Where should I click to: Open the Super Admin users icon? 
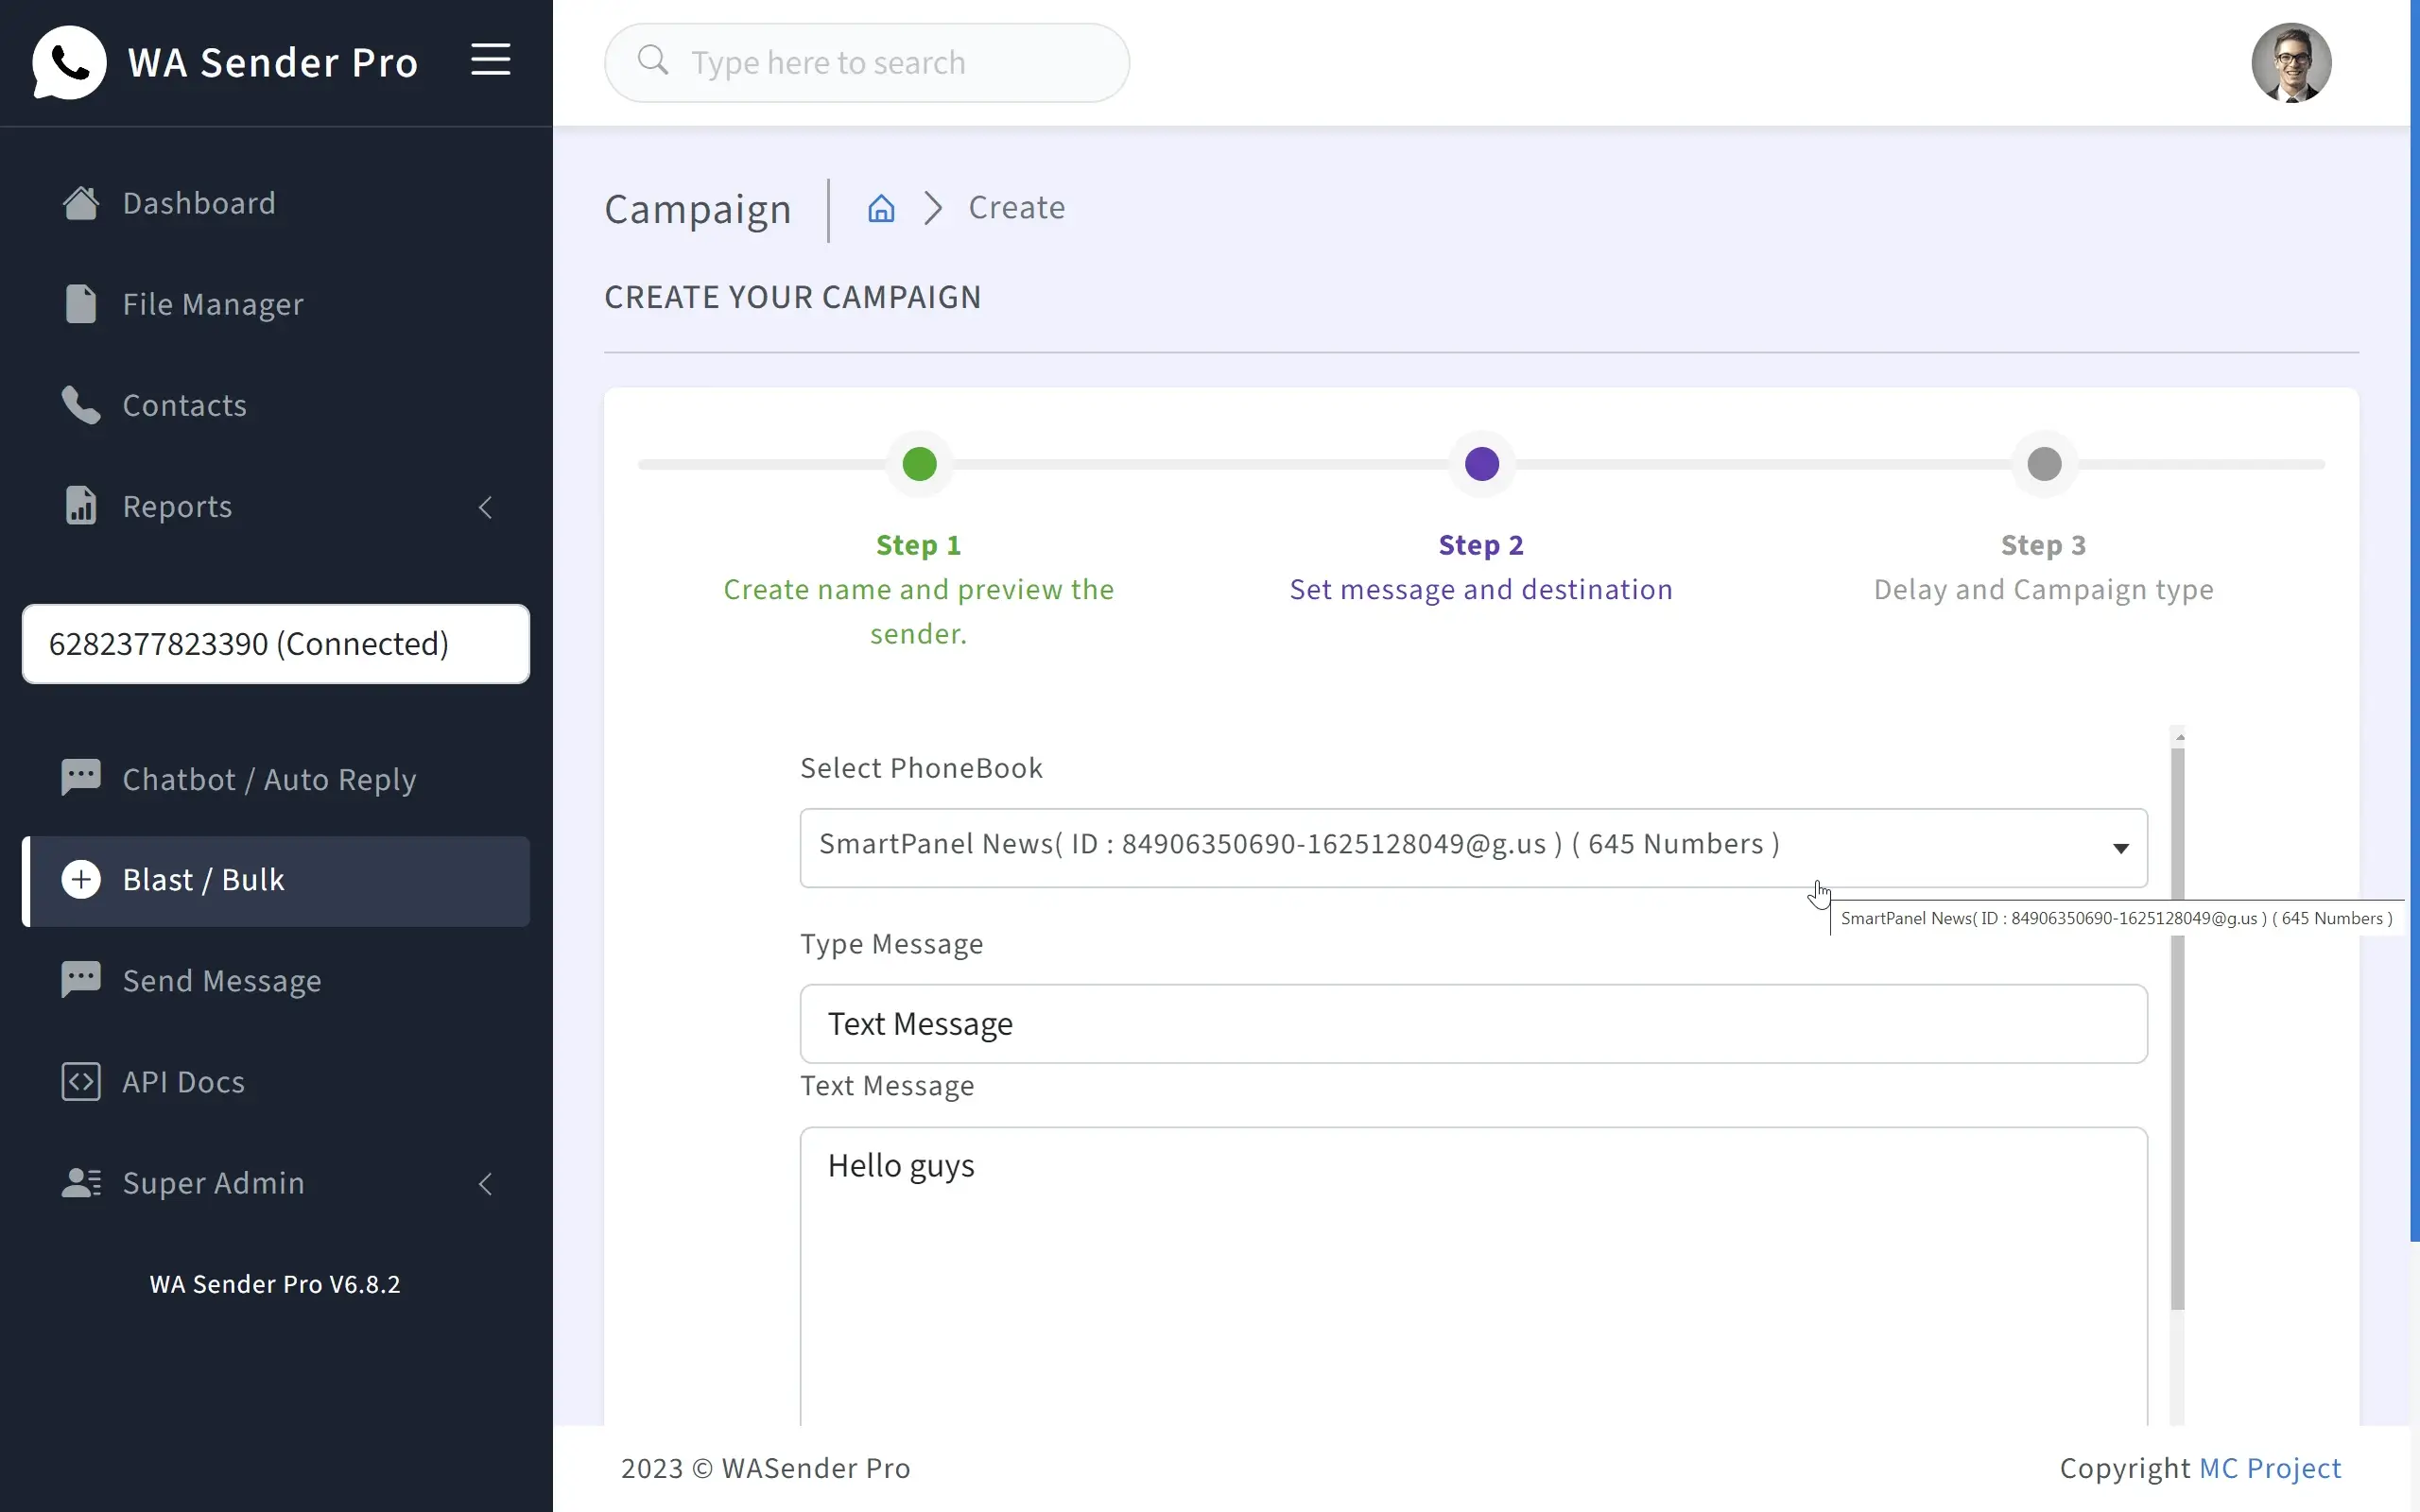point(80,1183)
